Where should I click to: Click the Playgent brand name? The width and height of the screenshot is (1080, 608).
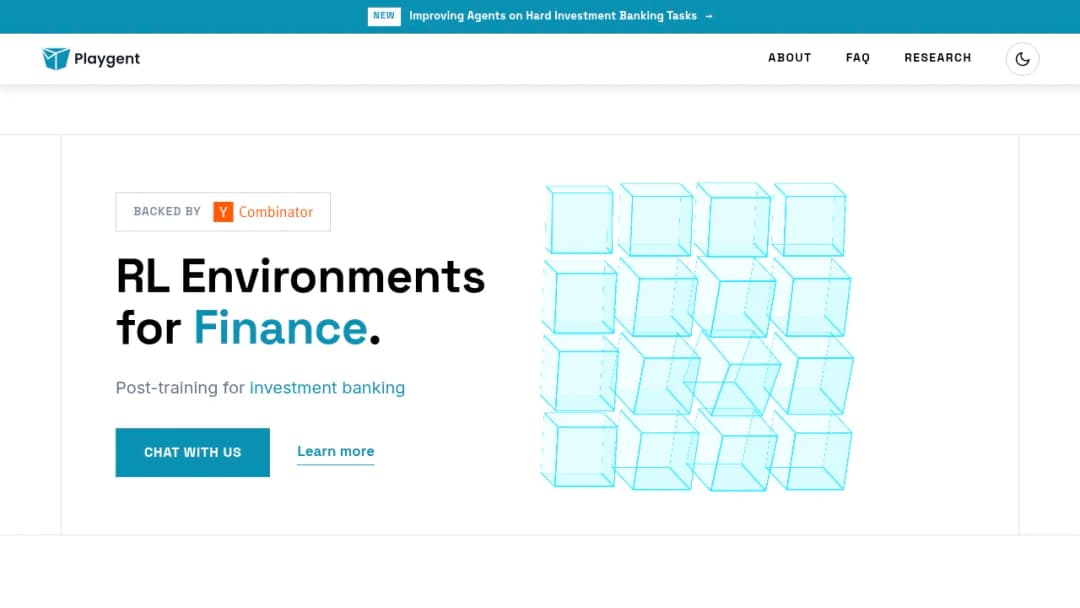tap(107, 59)
